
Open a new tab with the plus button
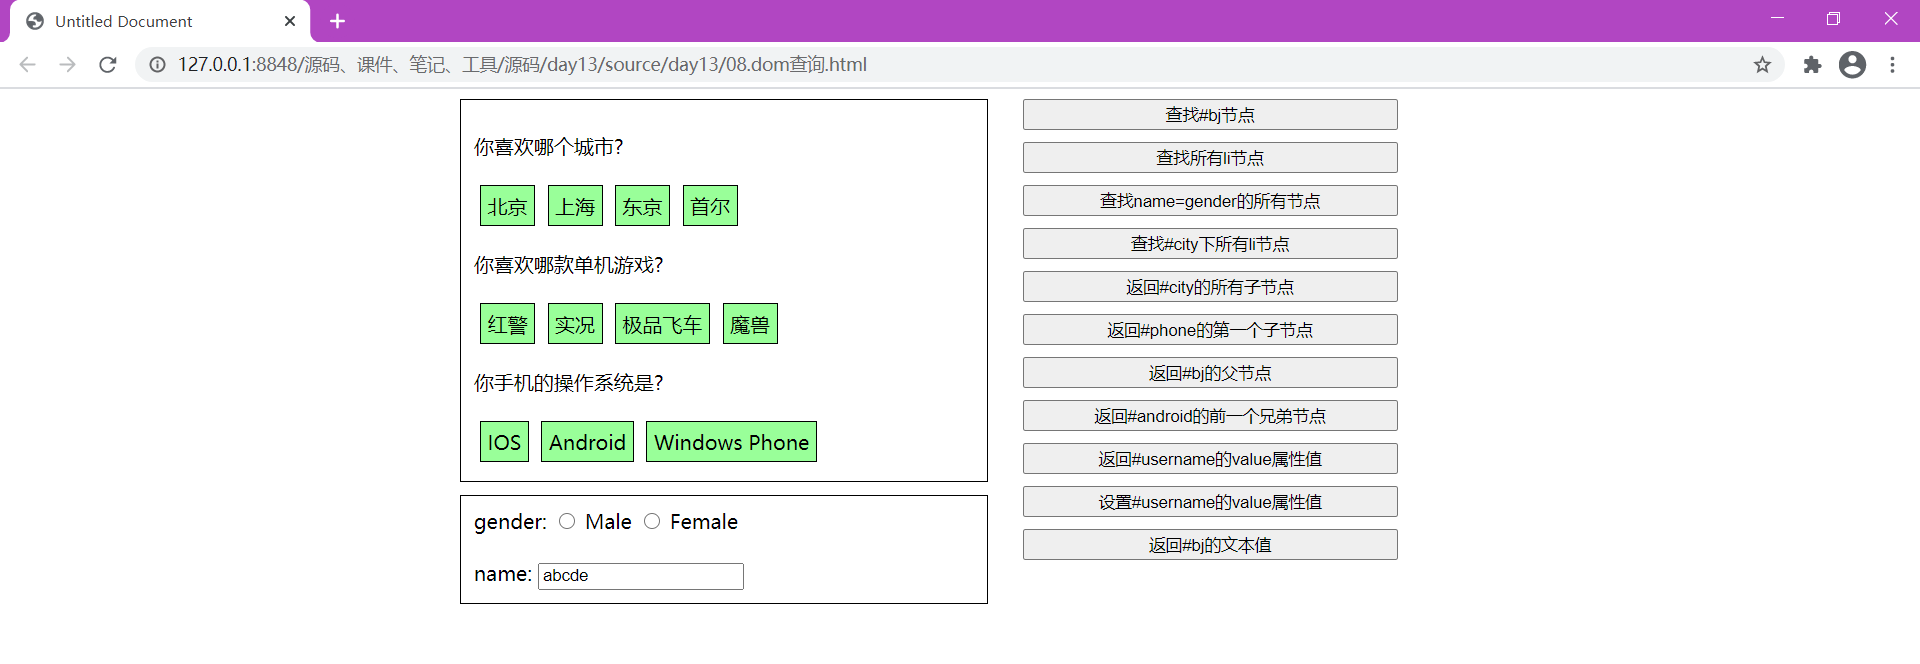click(x=337, y=21)
